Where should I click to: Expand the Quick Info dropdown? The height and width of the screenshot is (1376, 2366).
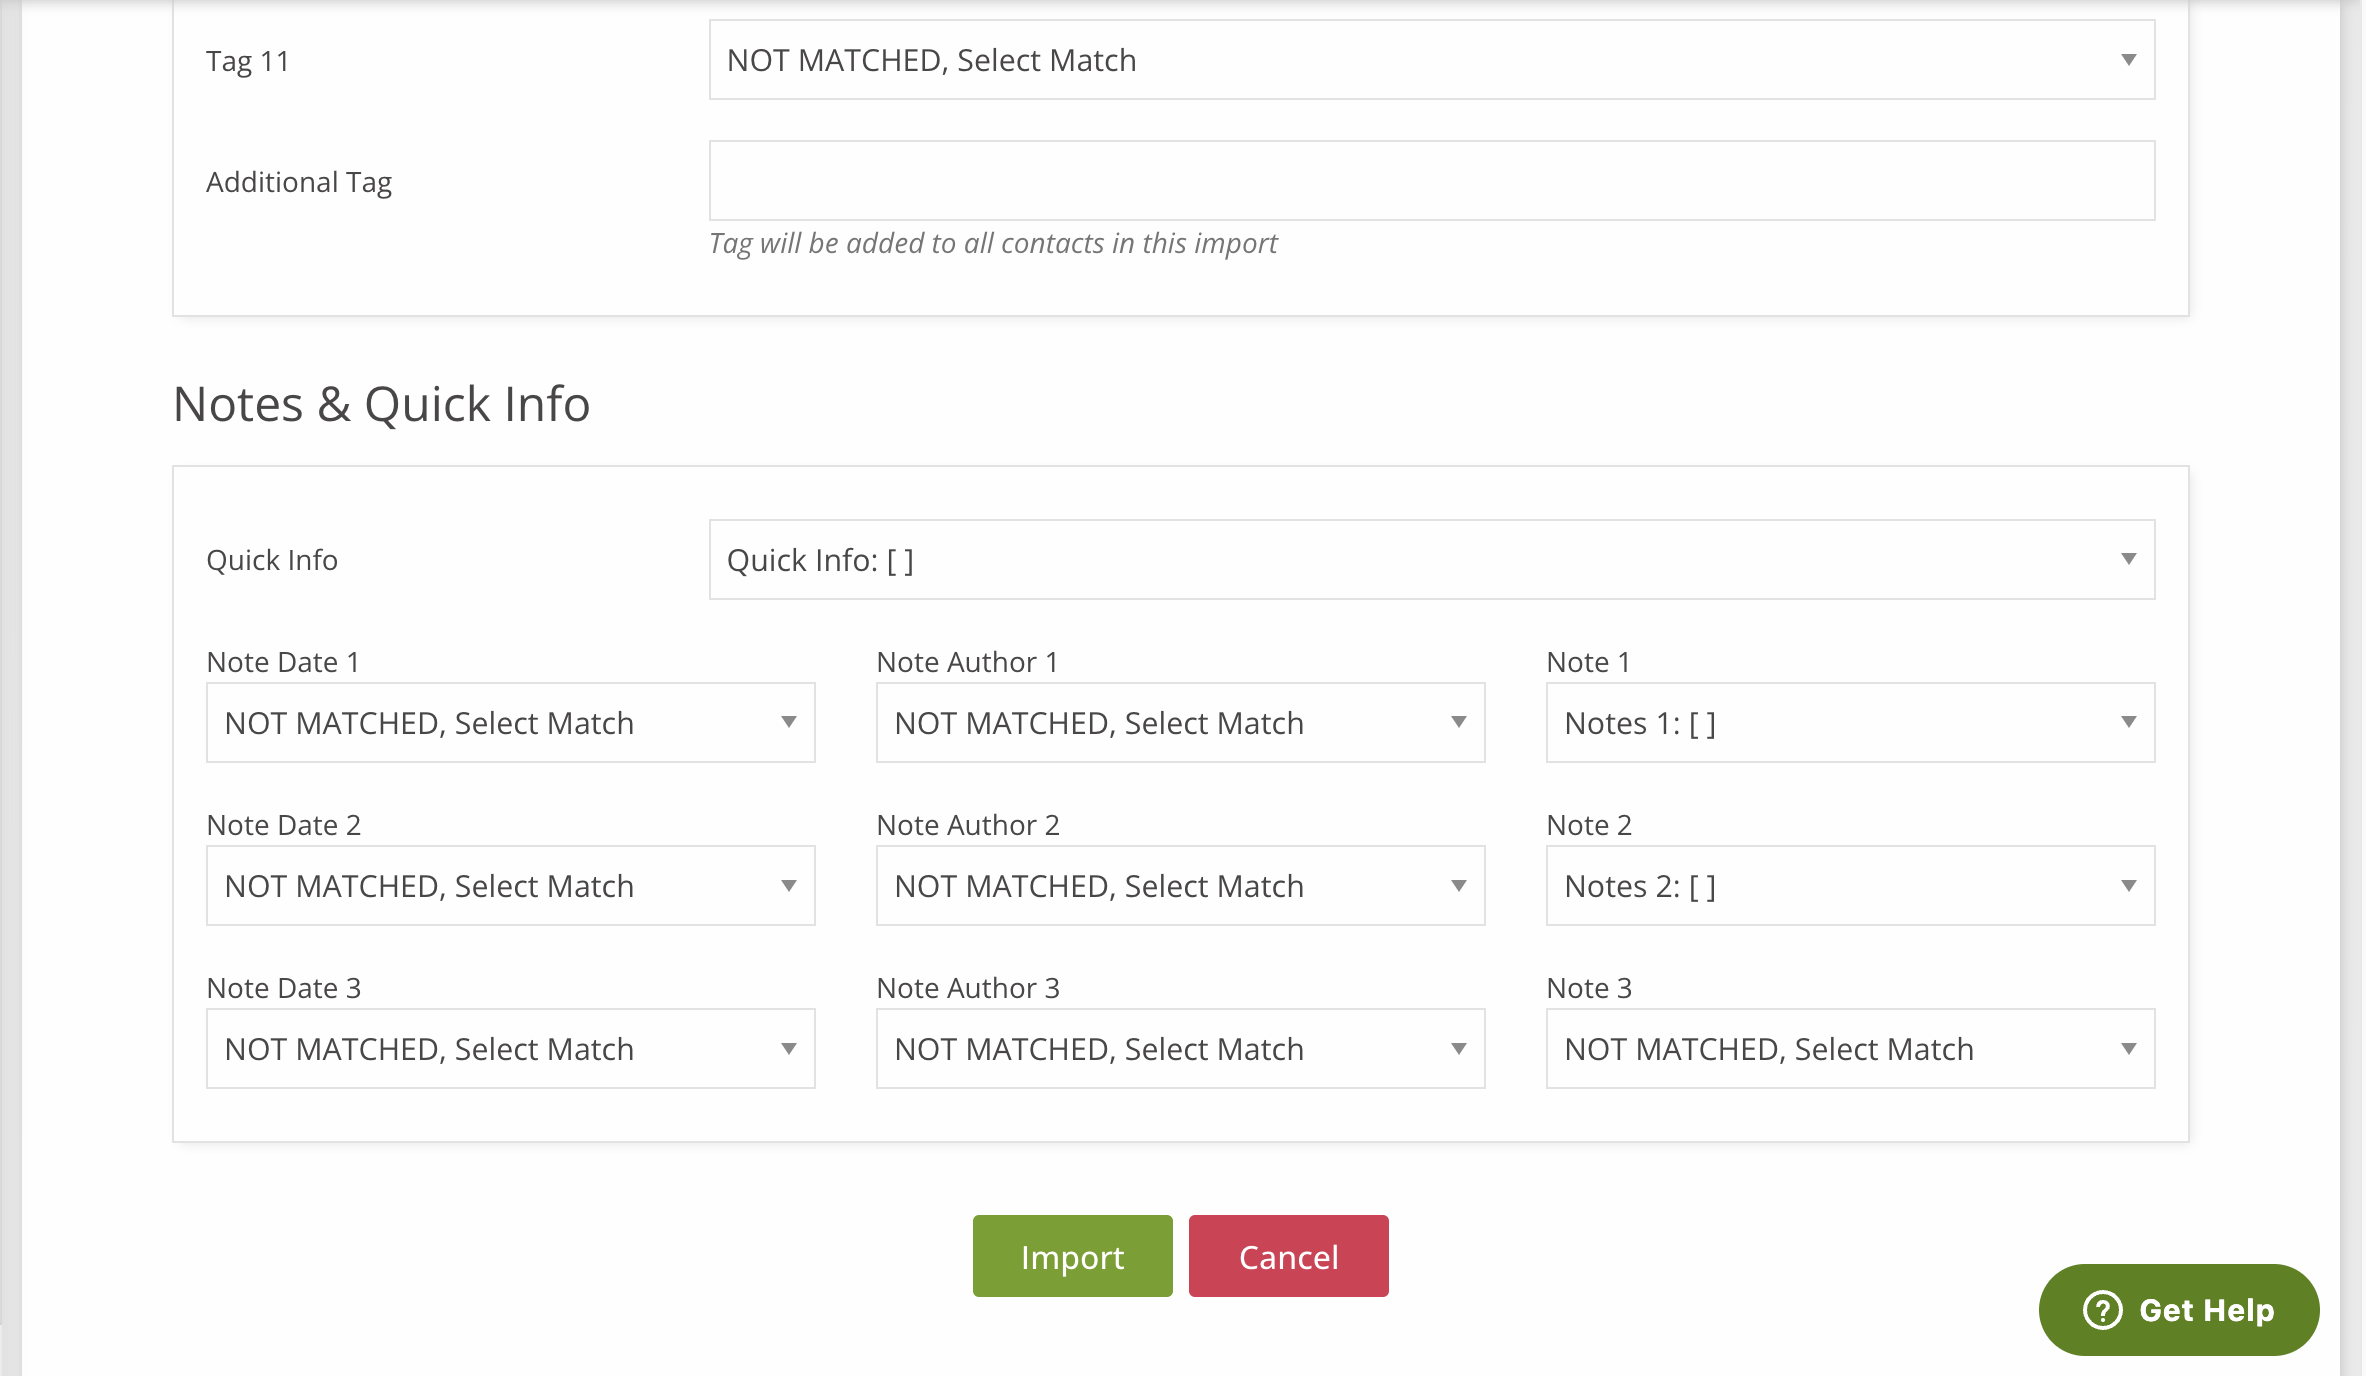[x=1432, y=560]
